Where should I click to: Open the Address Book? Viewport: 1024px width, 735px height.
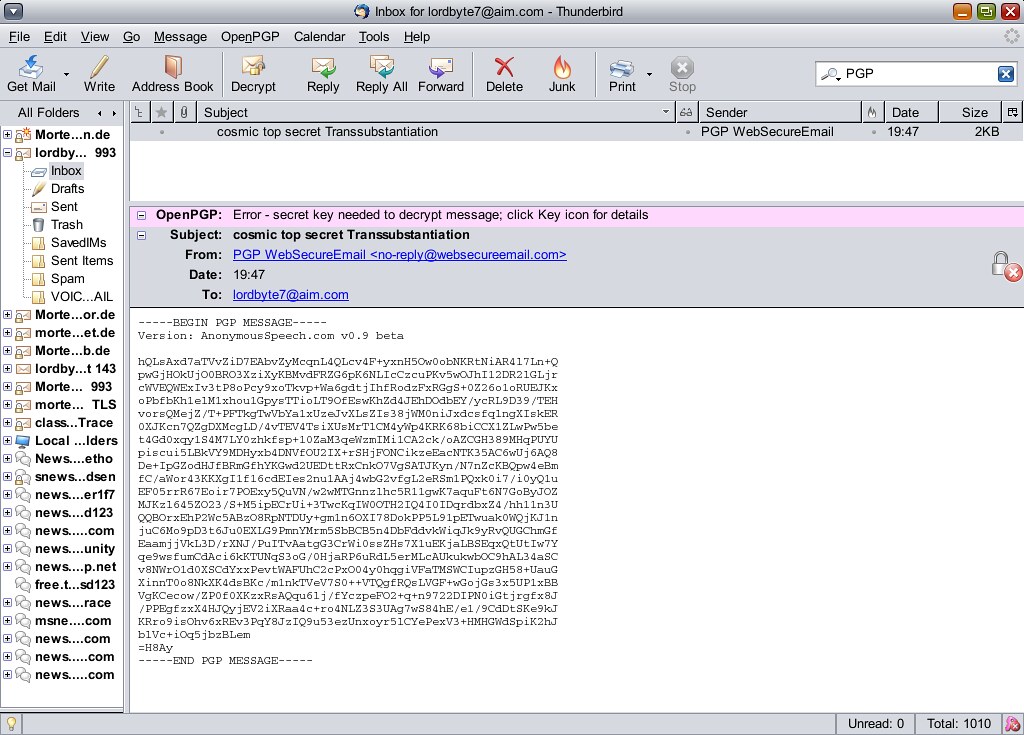[172, 74]
